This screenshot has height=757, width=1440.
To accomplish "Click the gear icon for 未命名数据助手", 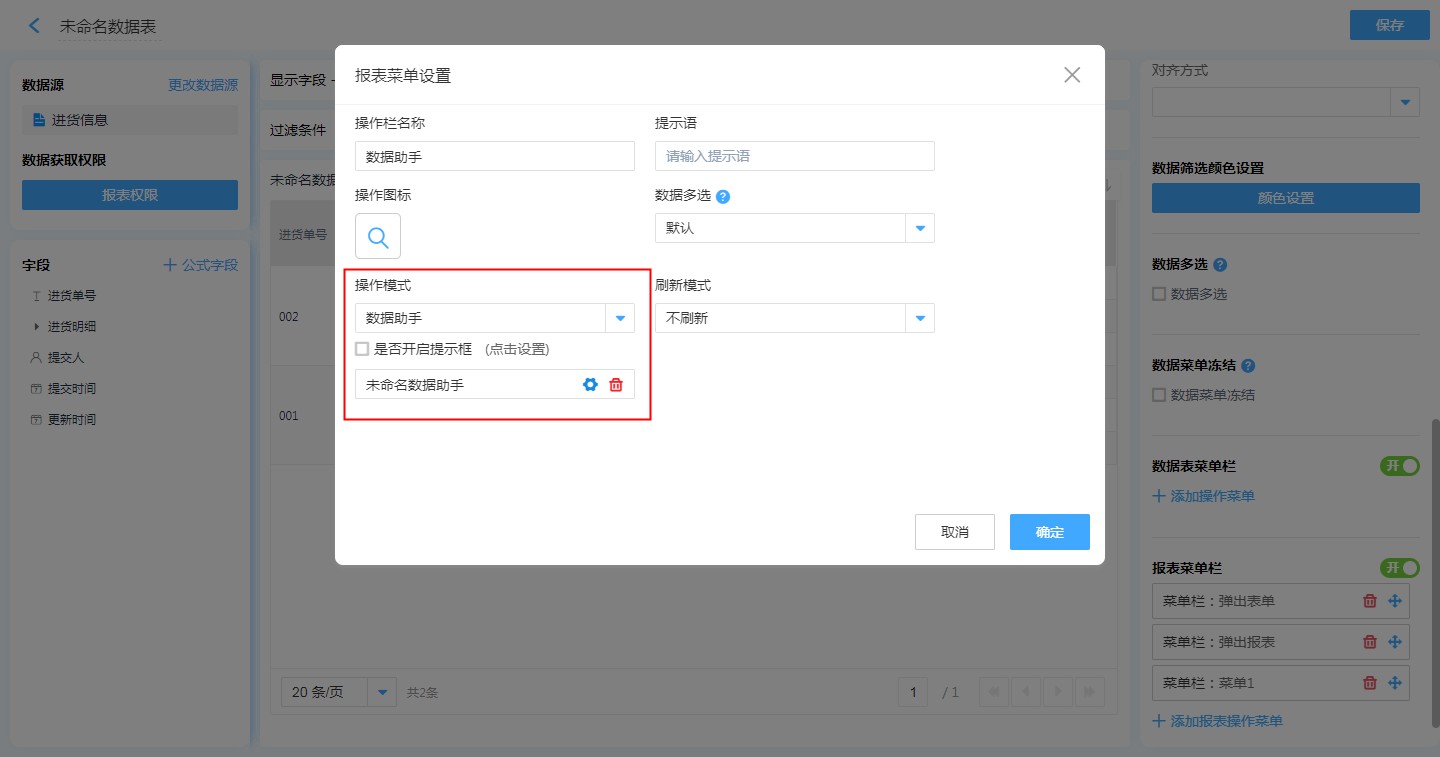I will click(590, 384).
